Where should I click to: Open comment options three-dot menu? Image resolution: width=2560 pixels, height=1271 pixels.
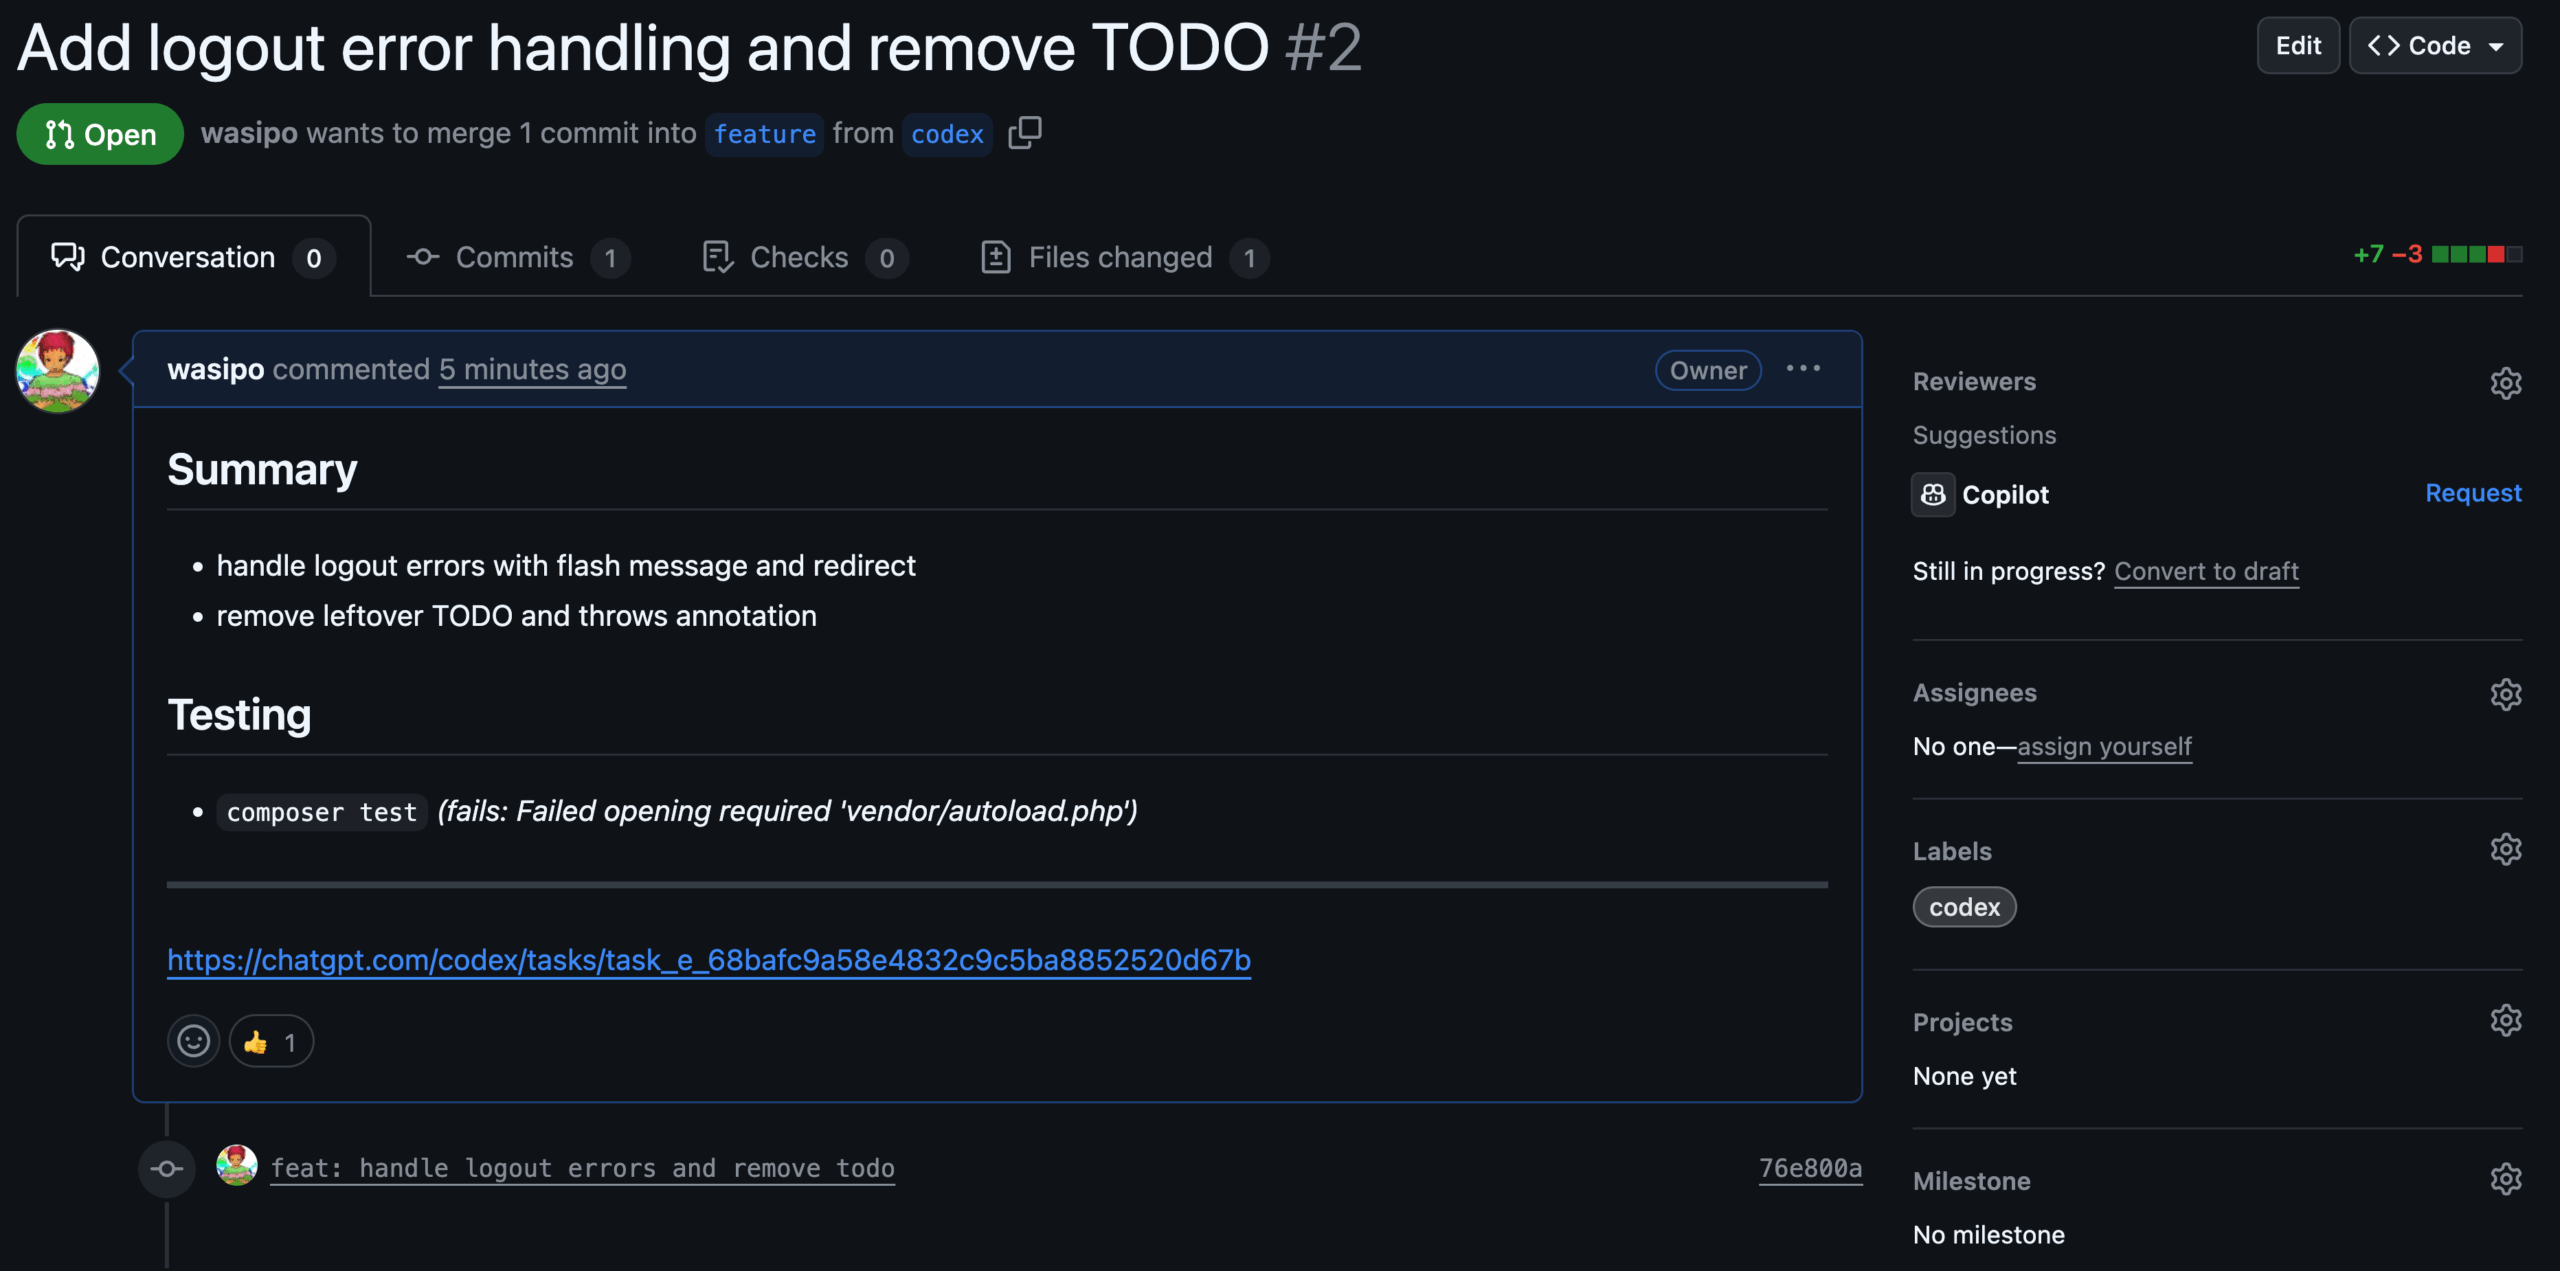(1803, 369)
